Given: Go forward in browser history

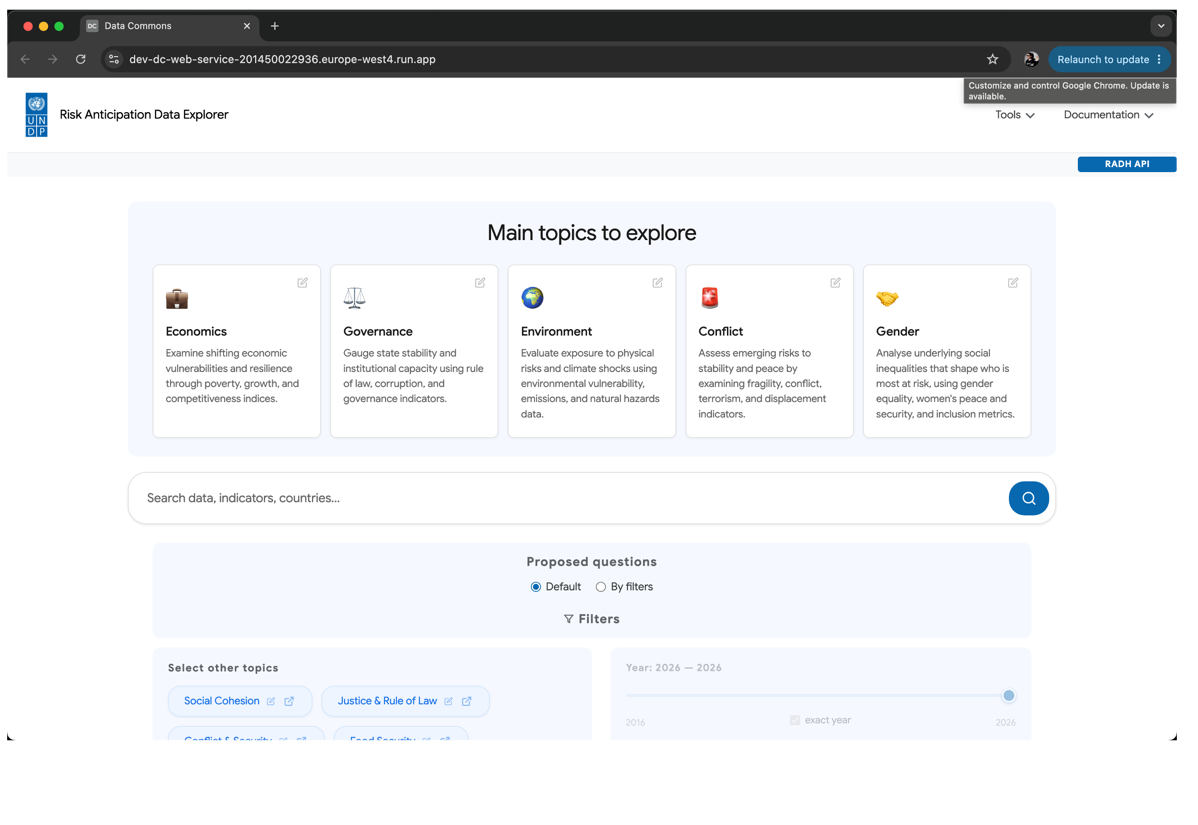Looking at the screenshot, I should point(53,59).
